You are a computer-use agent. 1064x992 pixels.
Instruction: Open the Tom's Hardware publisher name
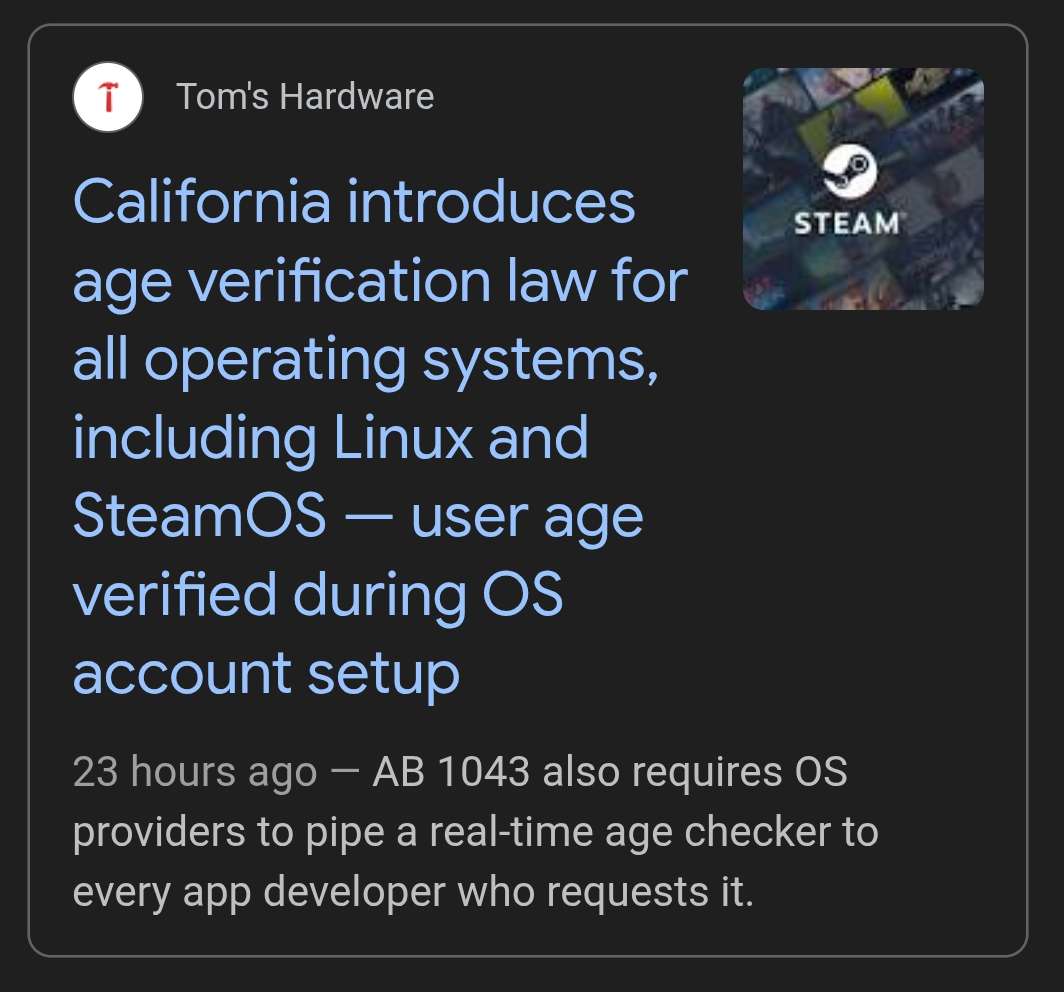click(305, 97)
